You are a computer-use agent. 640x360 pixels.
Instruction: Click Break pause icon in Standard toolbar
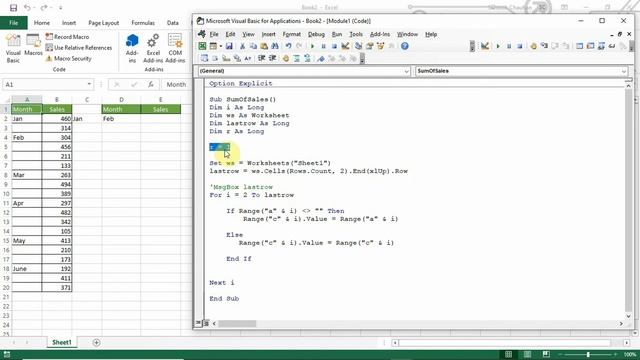pyautogui.click(x=324, y=46)
